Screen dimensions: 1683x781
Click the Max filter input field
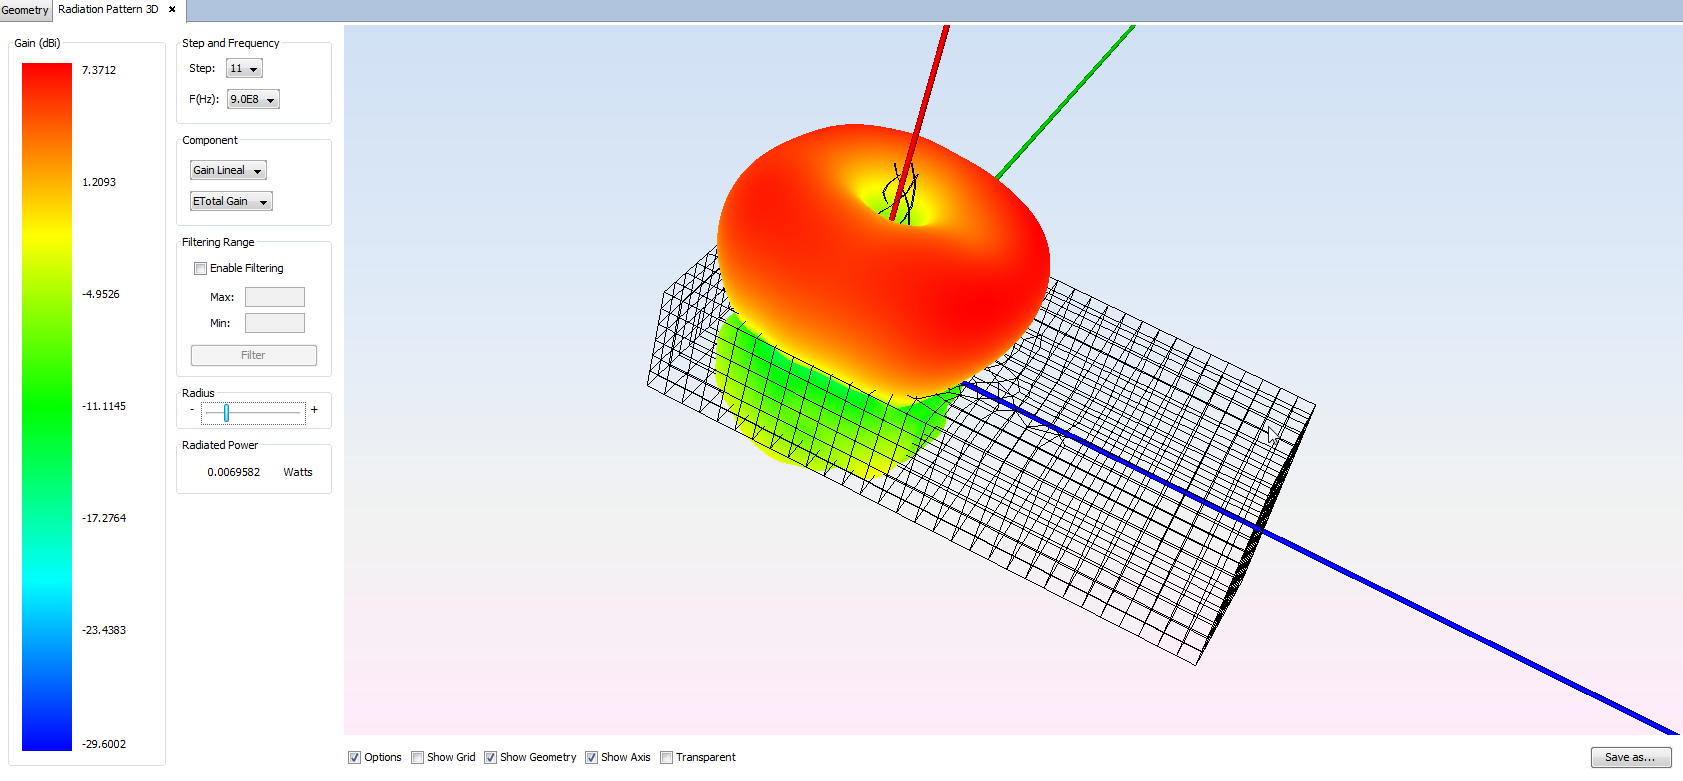(275, 297)
